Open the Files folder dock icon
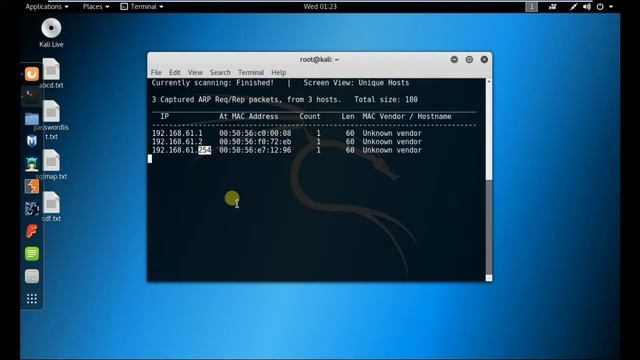This screenshot has width=640, height=360. (32, 119)
